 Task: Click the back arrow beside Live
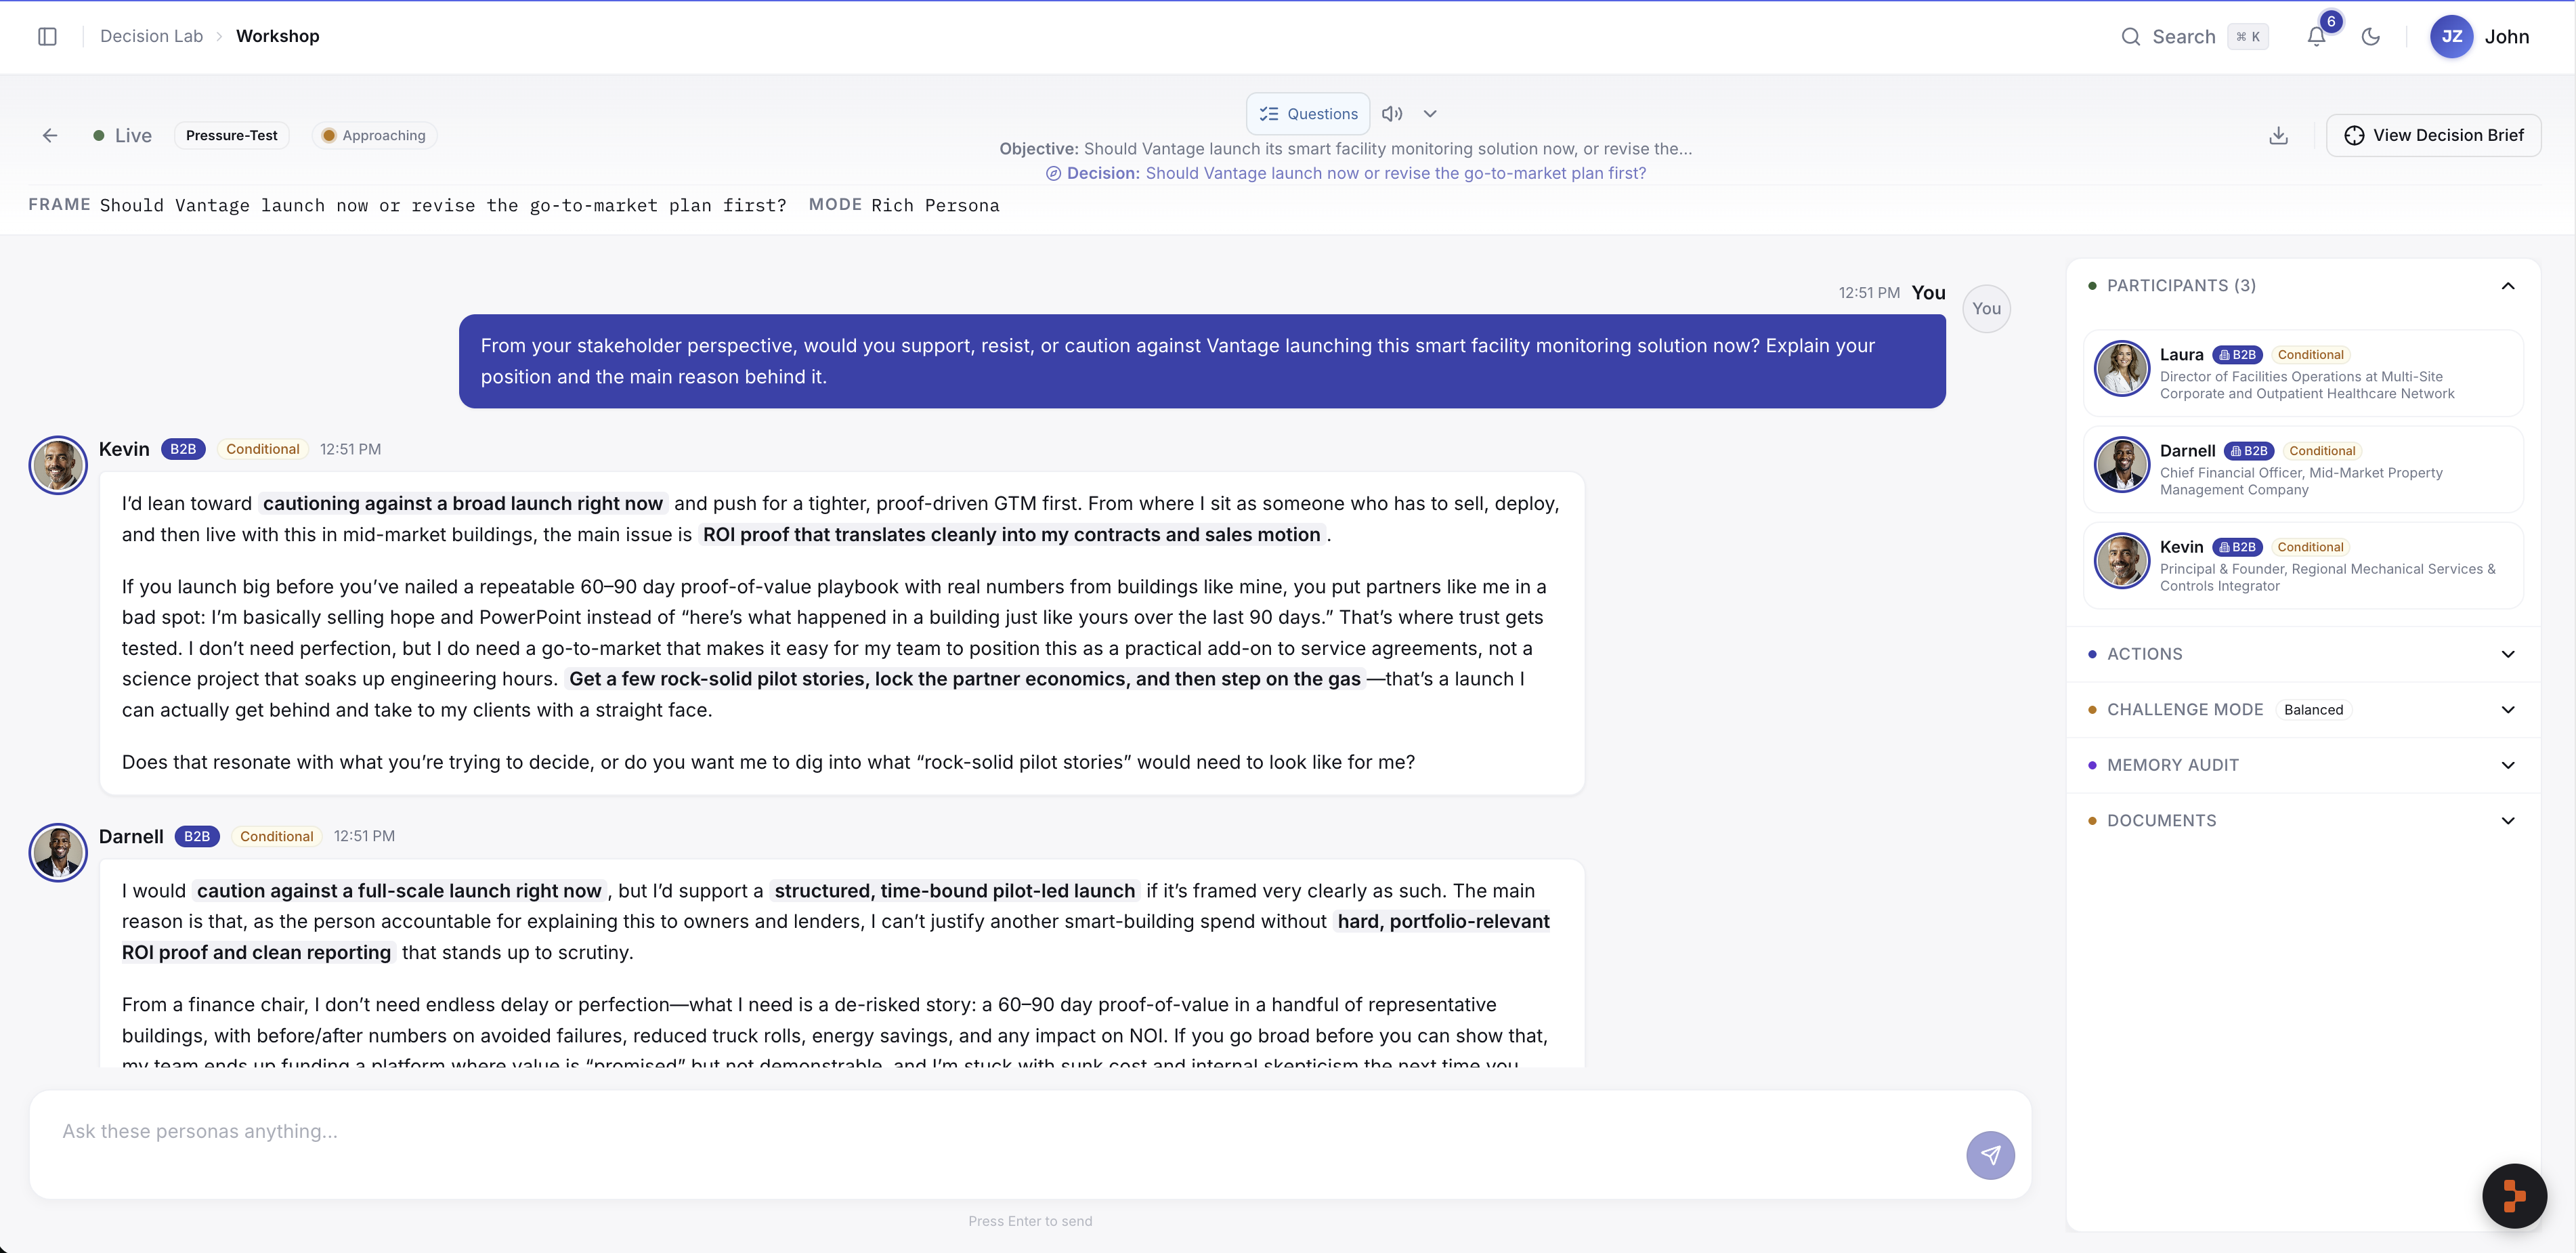[x=50, y=135]
